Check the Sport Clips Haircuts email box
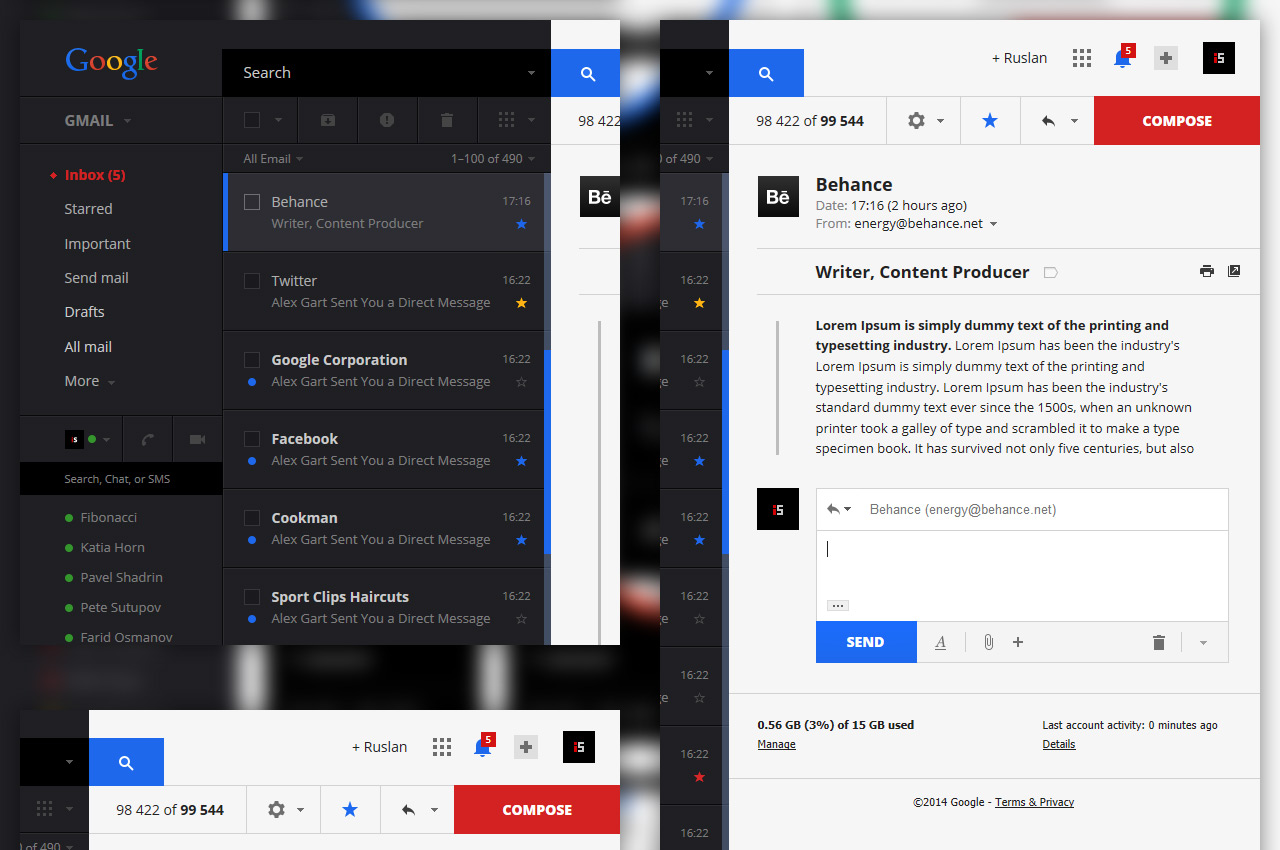The image size is (1280, 850). (252, 597)
